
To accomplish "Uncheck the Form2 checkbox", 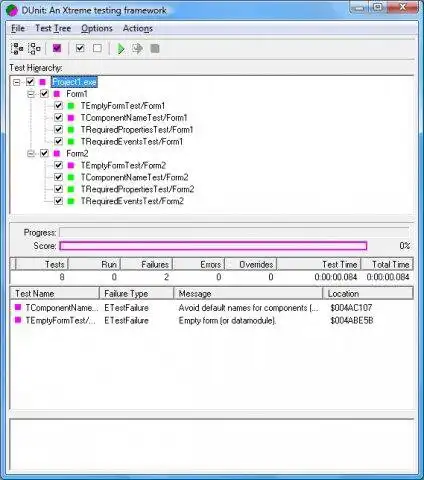I will (44, 153).
